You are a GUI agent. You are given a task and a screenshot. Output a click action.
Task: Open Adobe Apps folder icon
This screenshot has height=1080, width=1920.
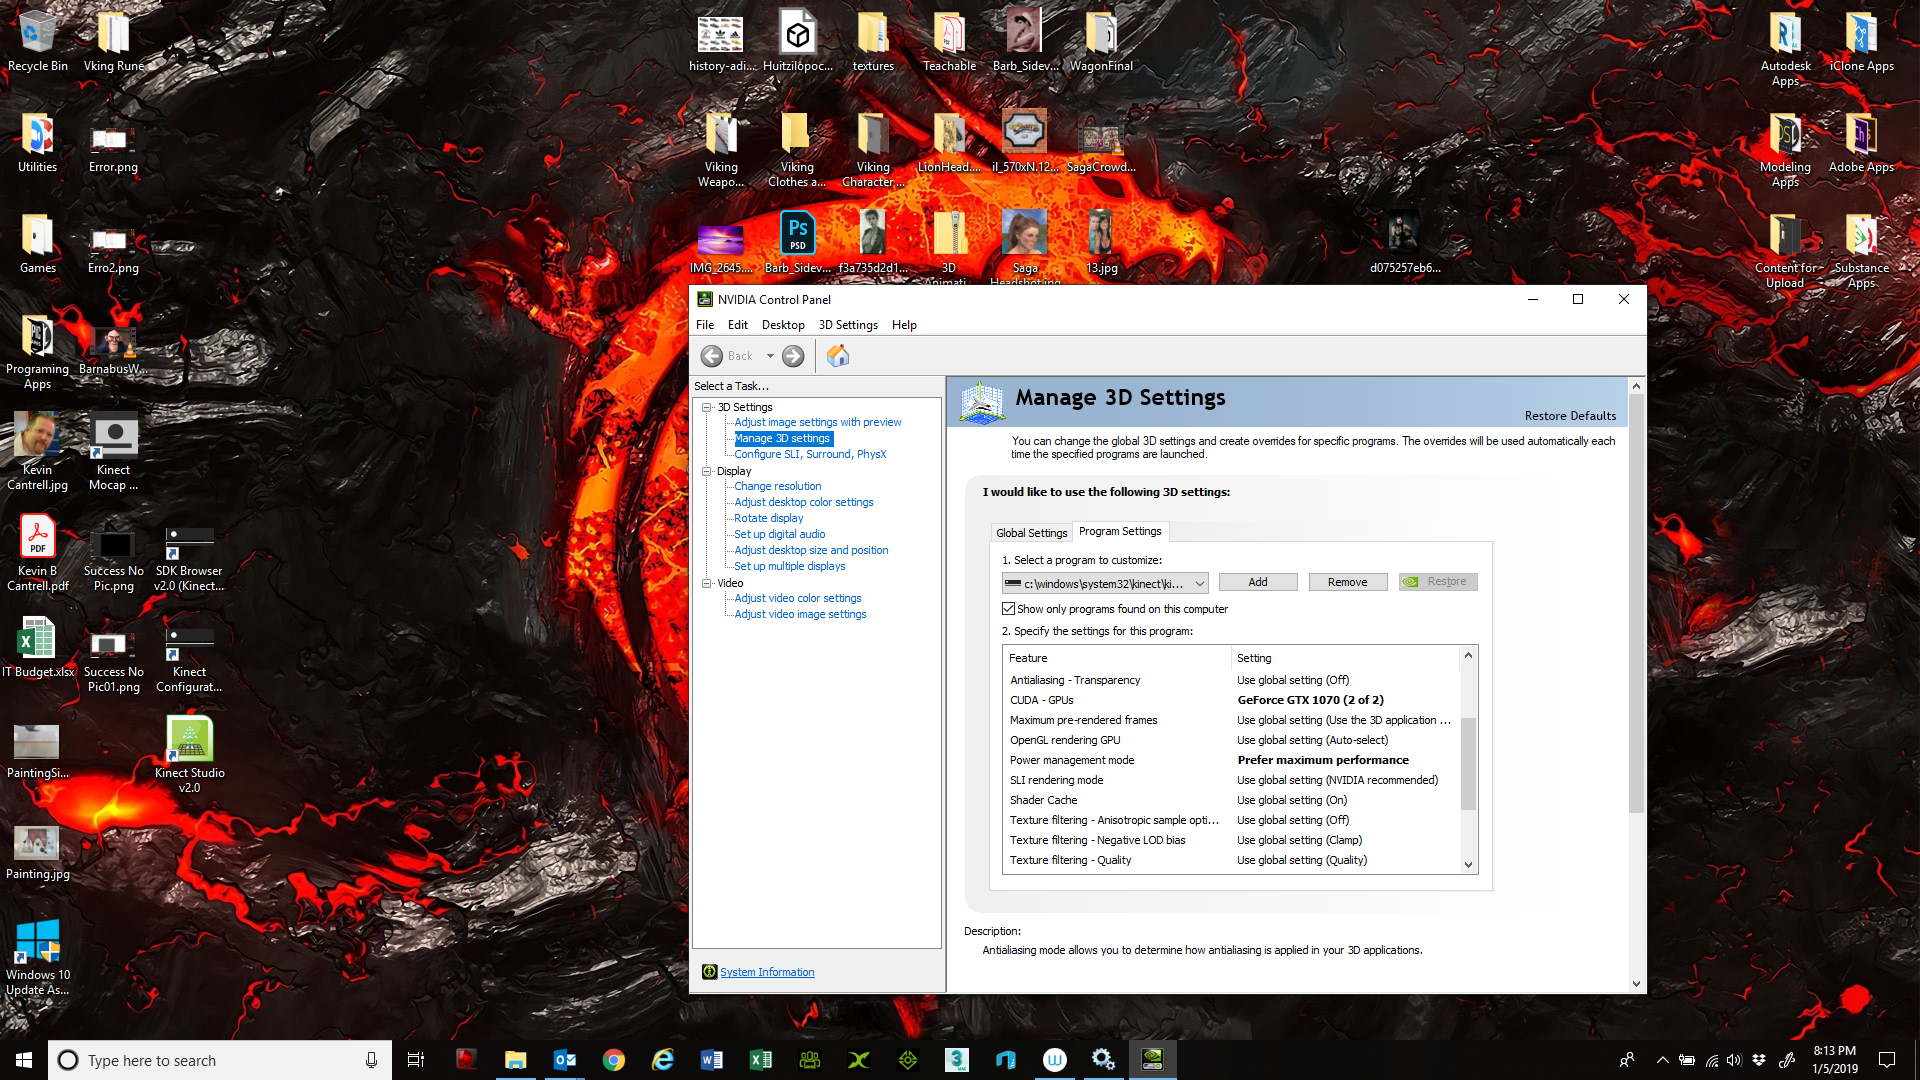coord(1861,143)
